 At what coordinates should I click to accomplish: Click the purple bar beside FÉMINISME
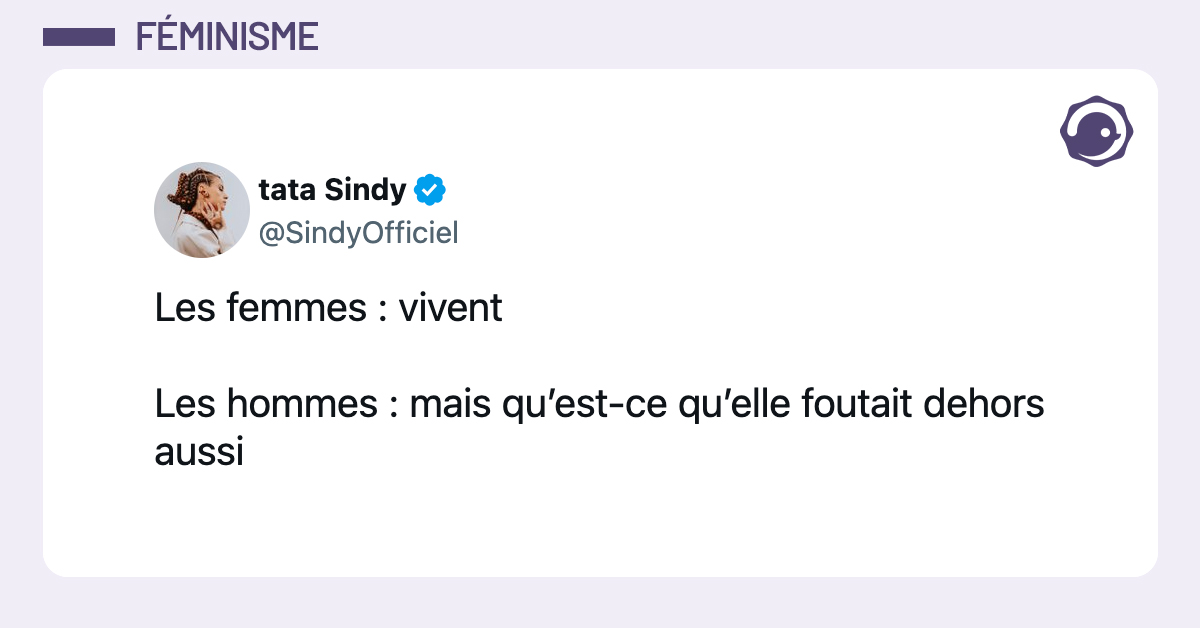coord(79,37)
